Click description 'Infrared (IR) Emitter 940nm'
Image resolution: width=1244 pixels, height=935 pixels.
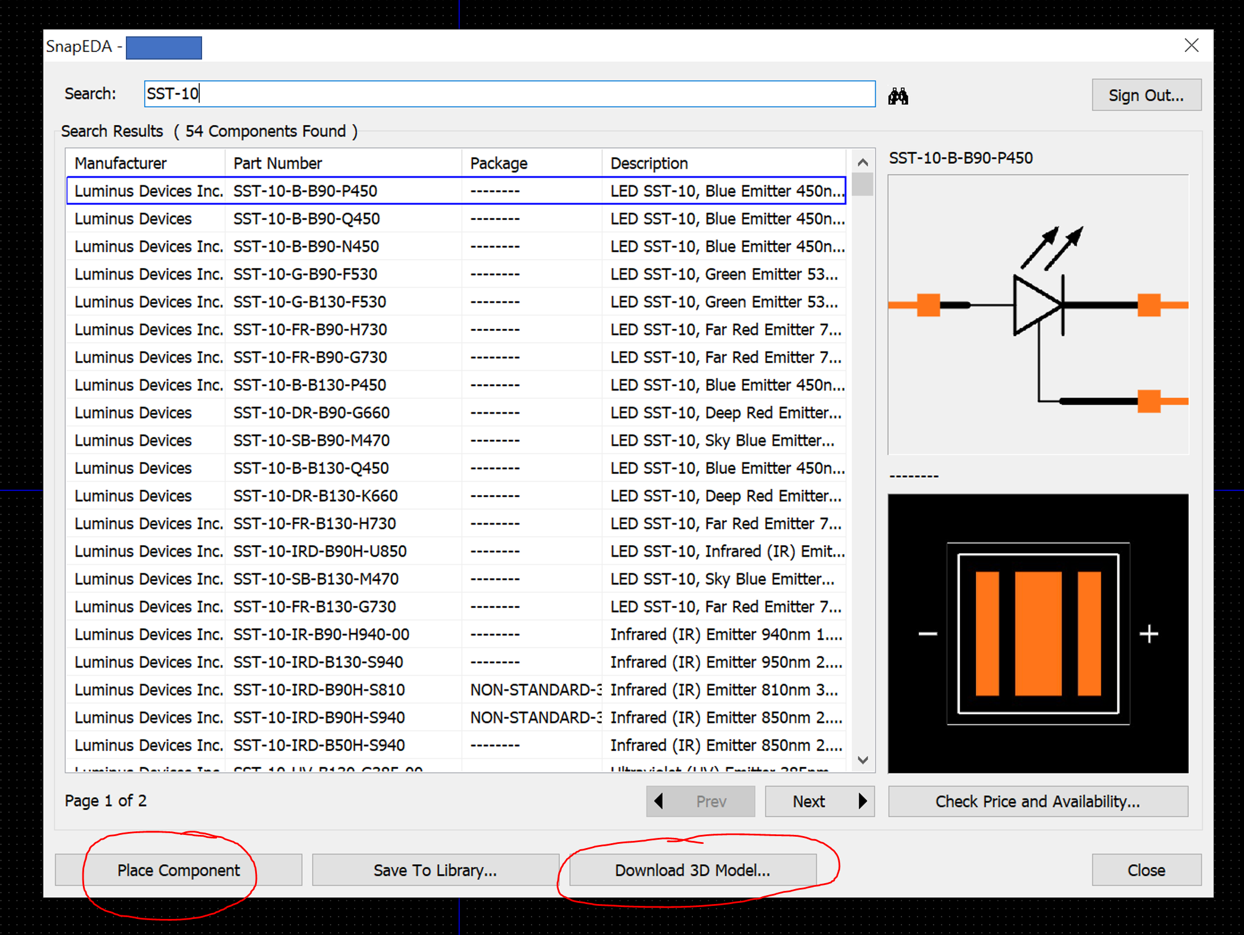(726, 634)
